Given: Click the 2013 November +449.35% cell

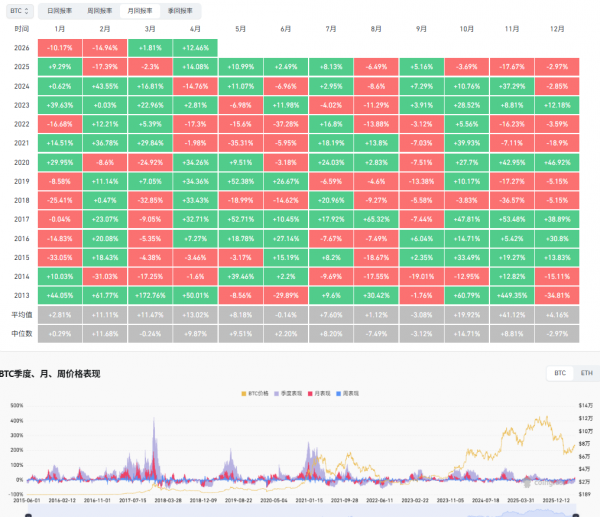Looking at the screenshot, I should coord(511,296).
